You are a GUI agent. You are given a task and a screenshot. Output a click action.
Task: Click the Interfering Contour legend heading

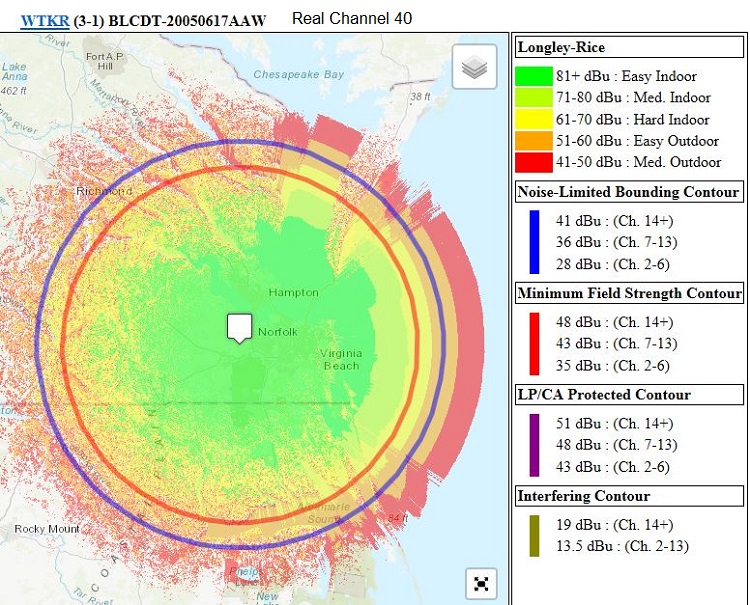click(583, 496)
